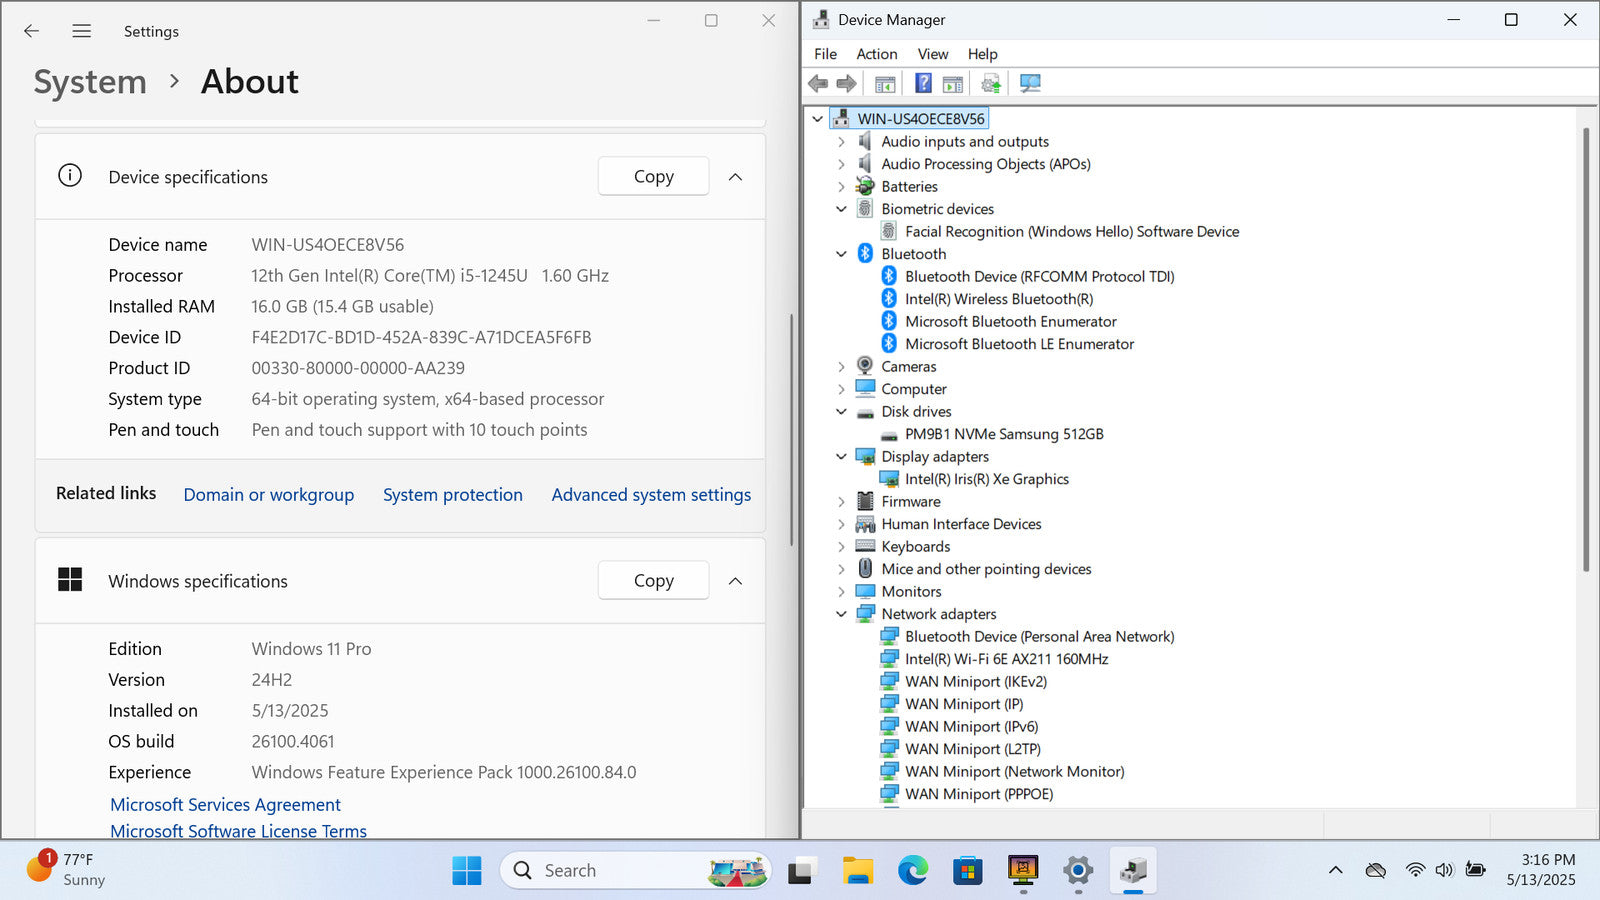The image size is (1600, 900).
Task: Collapse root node WIN-US4OECE8V56
Action: tap(817, 119)
